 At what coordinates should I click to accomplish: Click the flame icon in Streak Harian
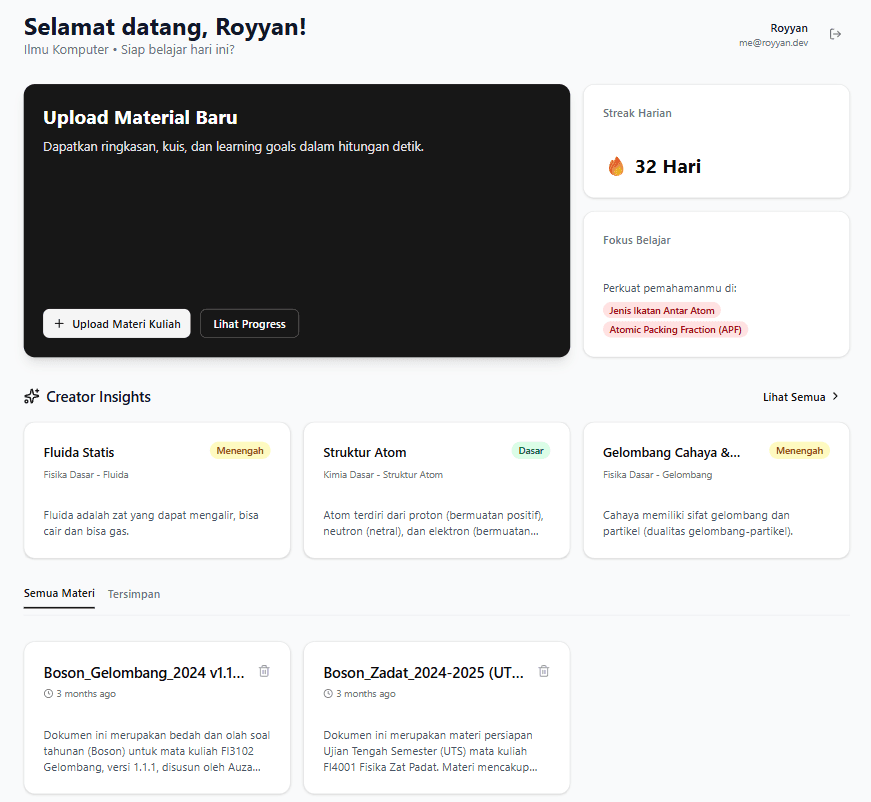click(x=617, y=166)
